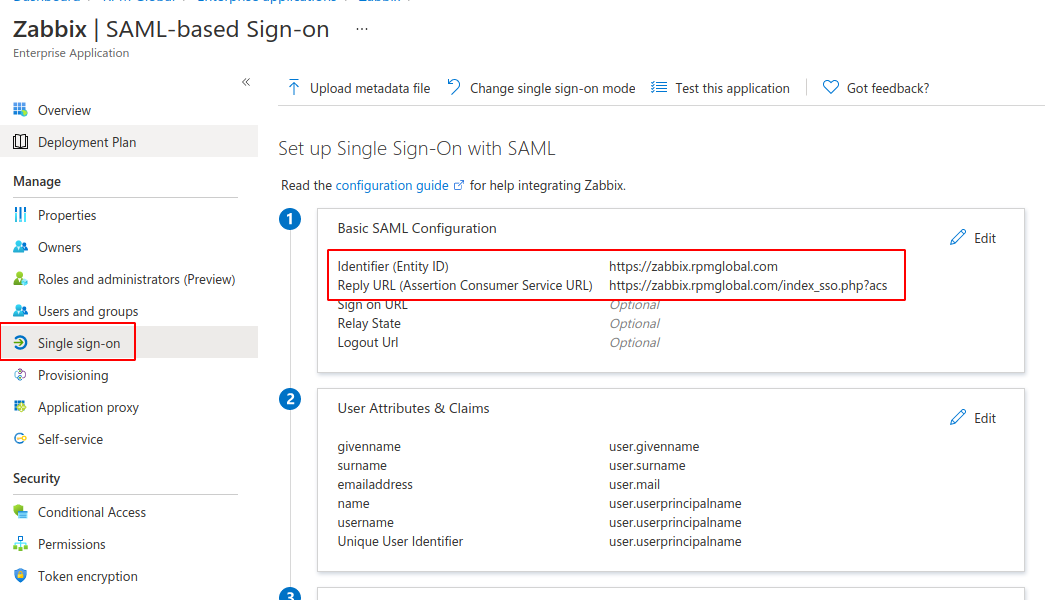Click the Application proxy icon
This screenshot has width=1045, height=600.
click(x=20, y=407)
